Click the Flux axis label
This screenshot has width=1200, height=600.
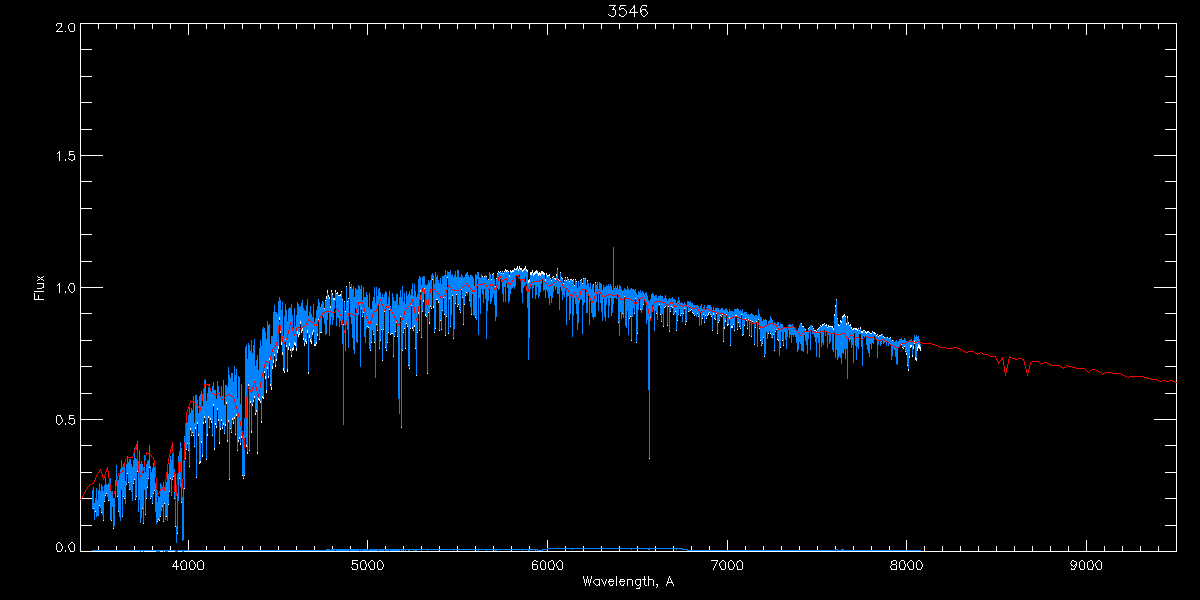coord(40,287)
